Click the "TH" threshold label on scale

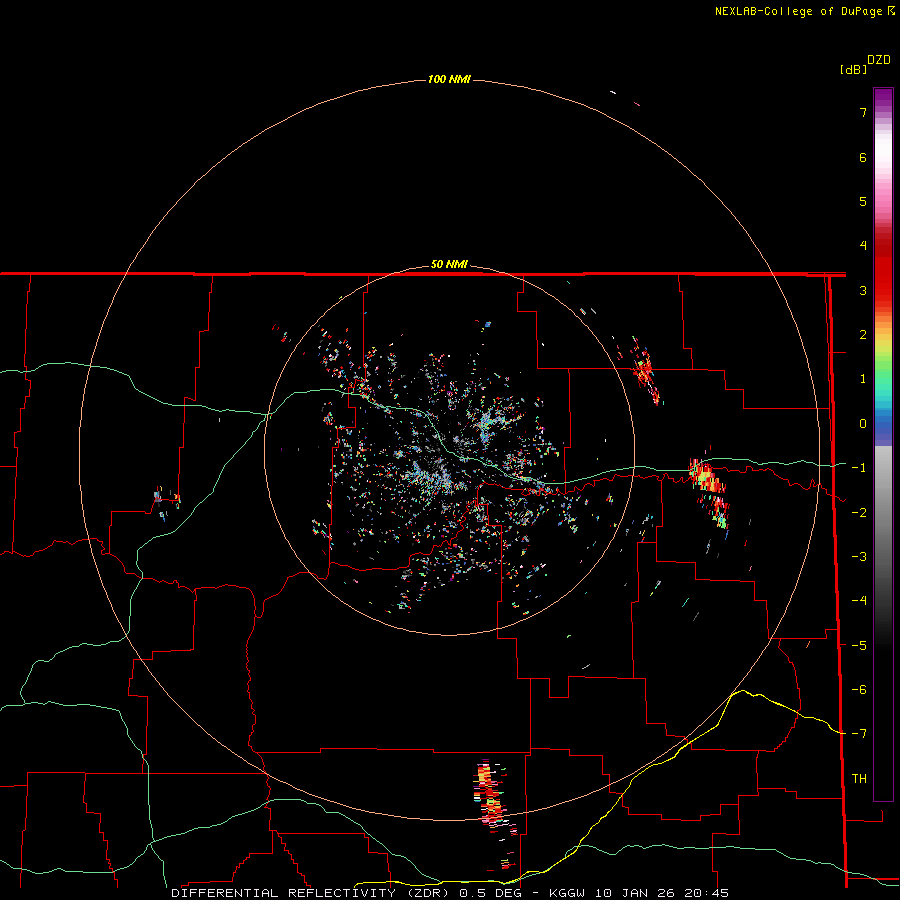click(859, 779)
